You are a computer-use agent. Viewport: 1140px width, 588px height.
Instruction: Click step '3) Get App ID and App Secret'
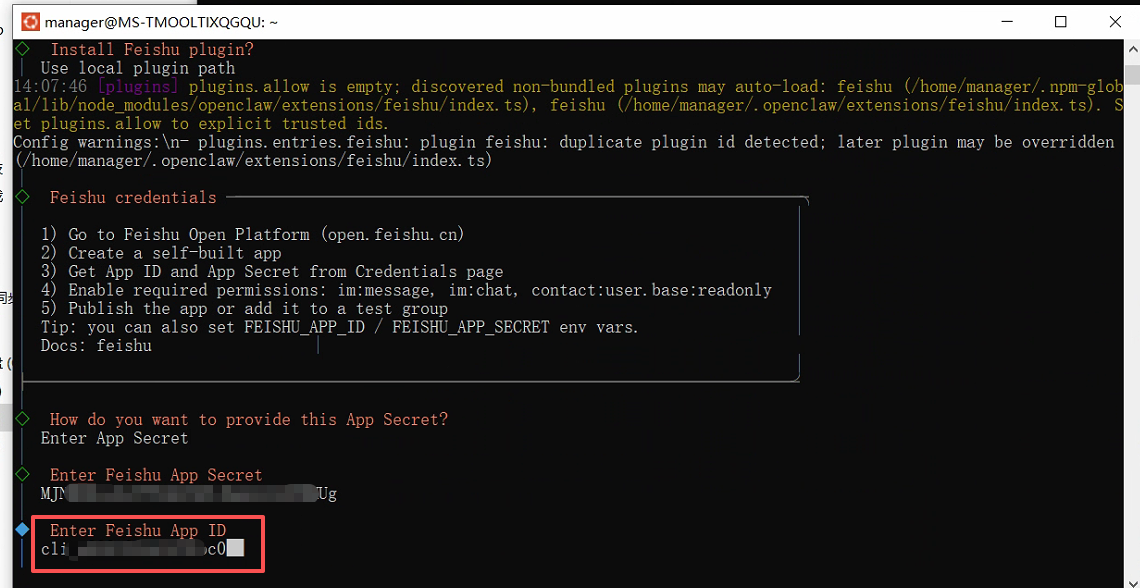(272, 272)
